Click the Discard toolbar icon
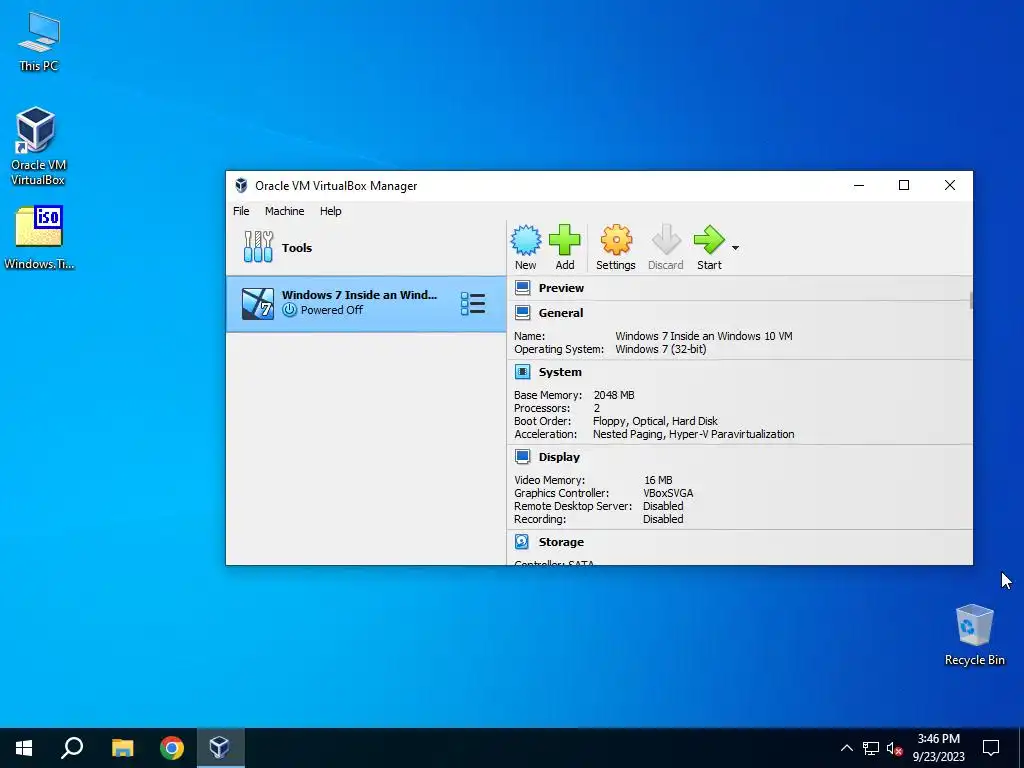 (666, 240)
